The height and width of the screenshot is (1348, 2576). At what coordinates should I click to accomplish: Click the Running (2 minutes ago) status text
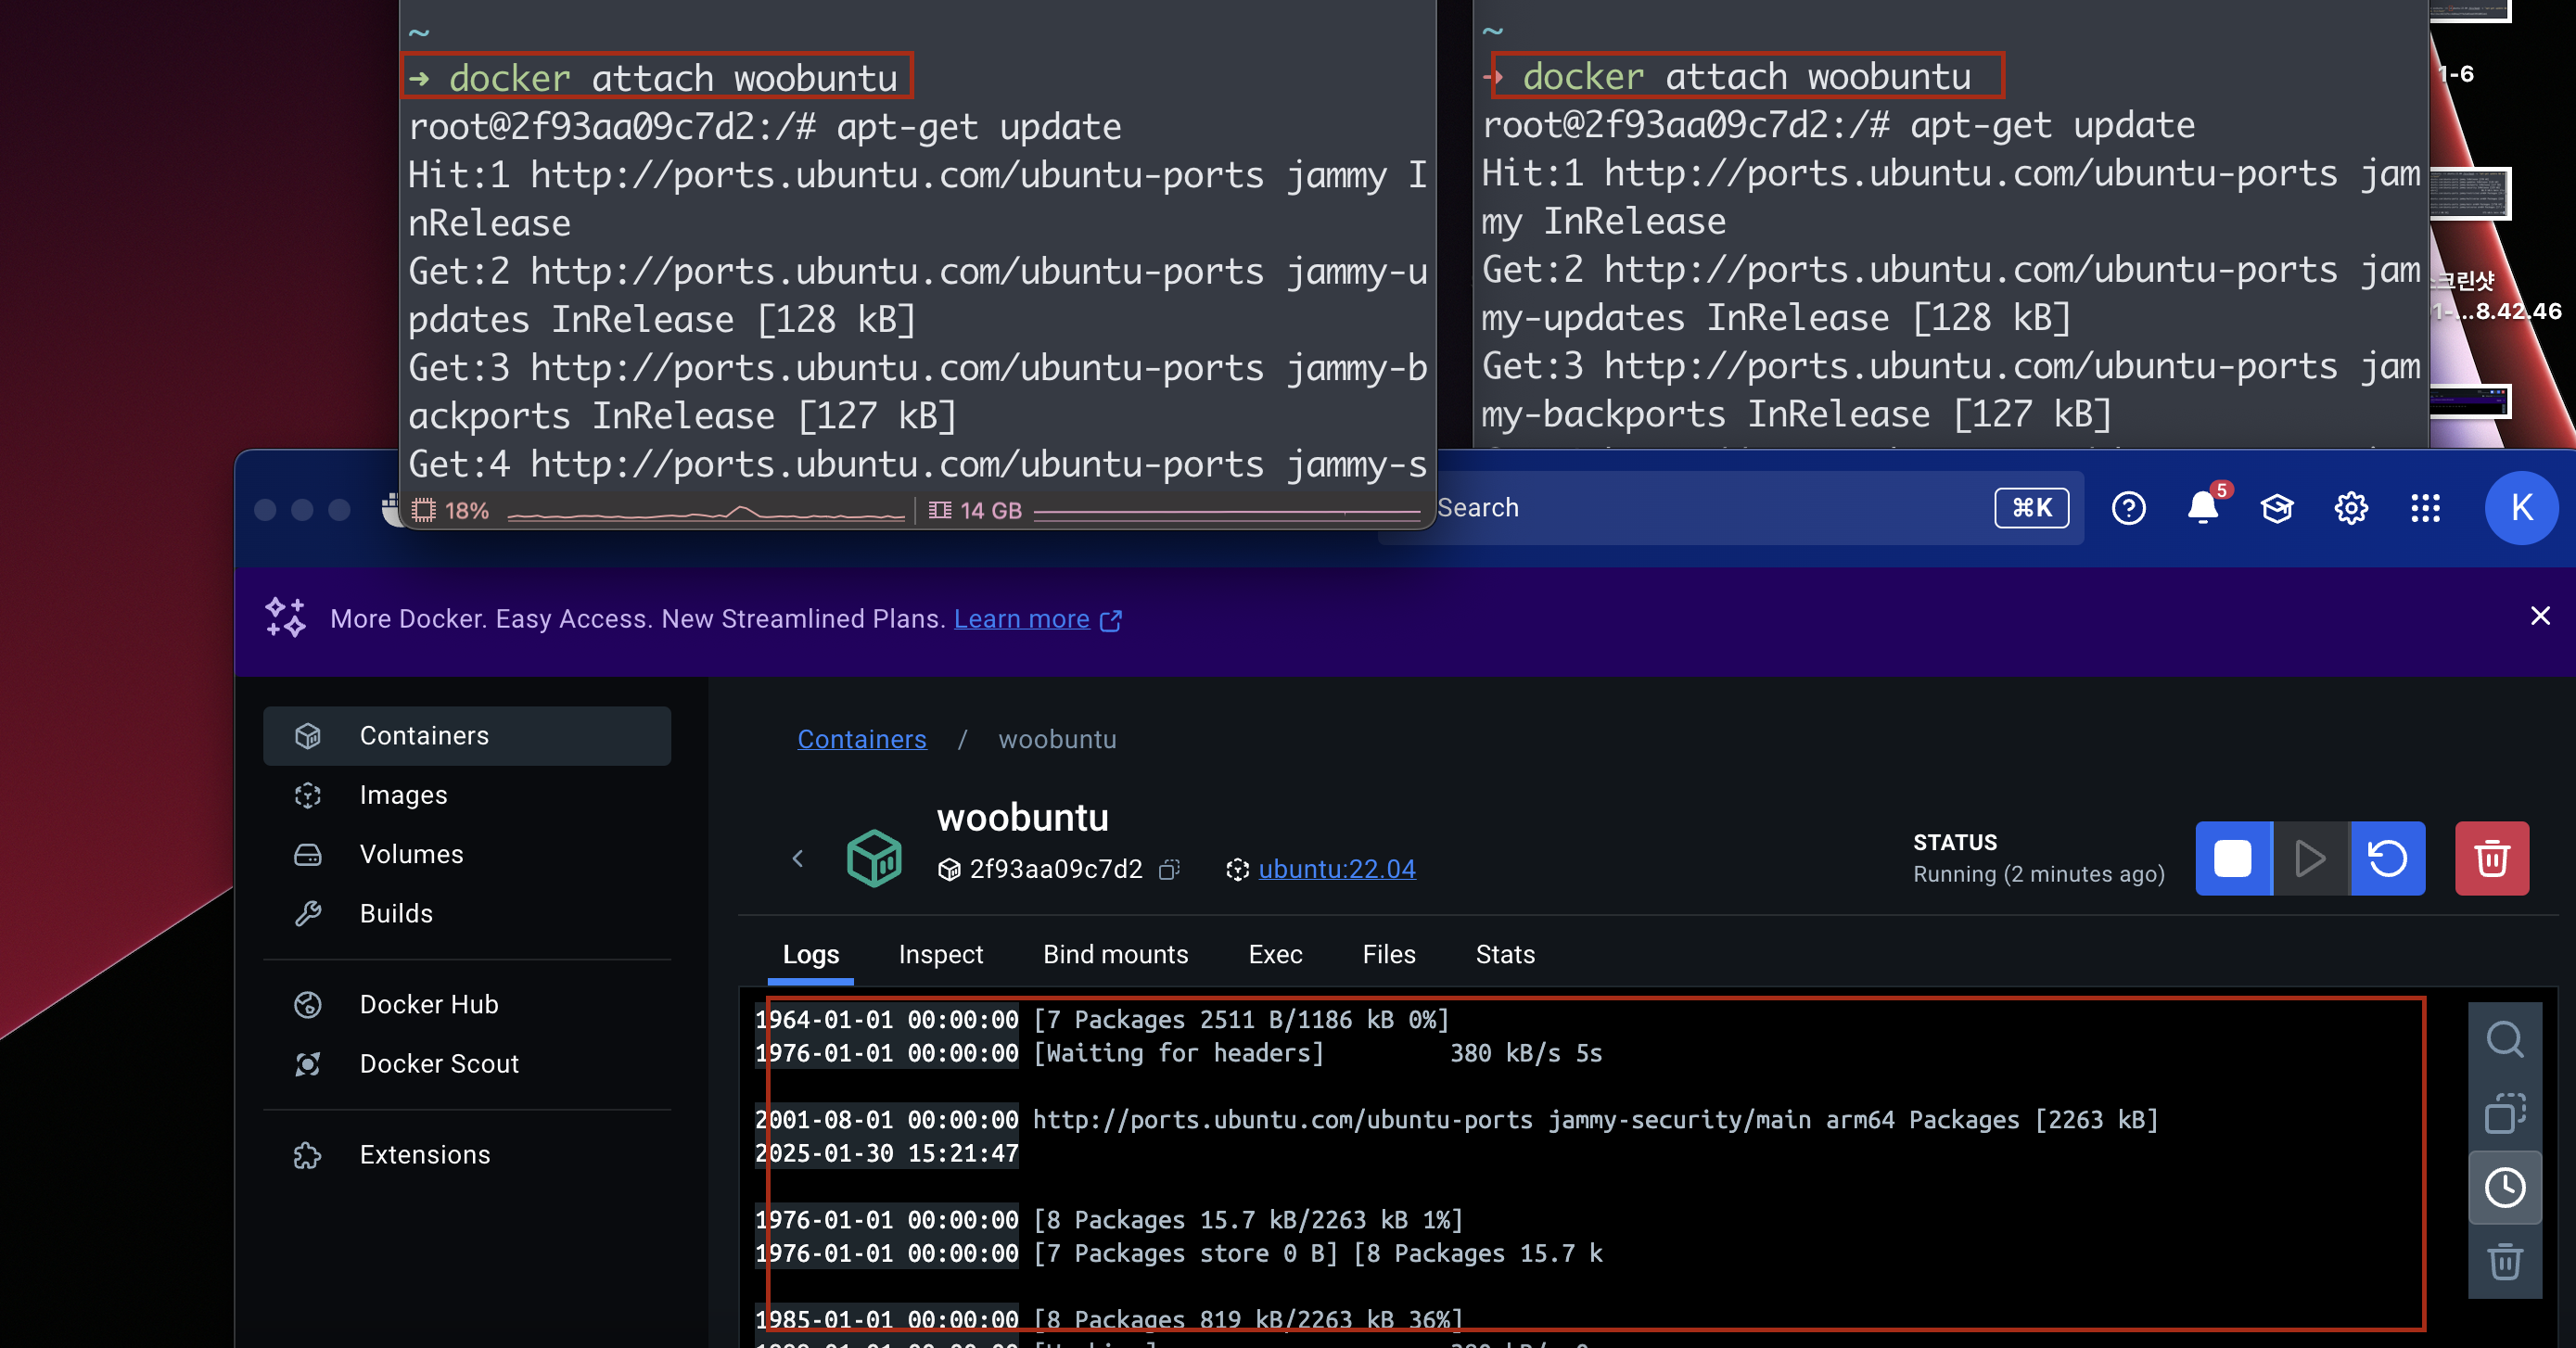tap(2038, 875)
